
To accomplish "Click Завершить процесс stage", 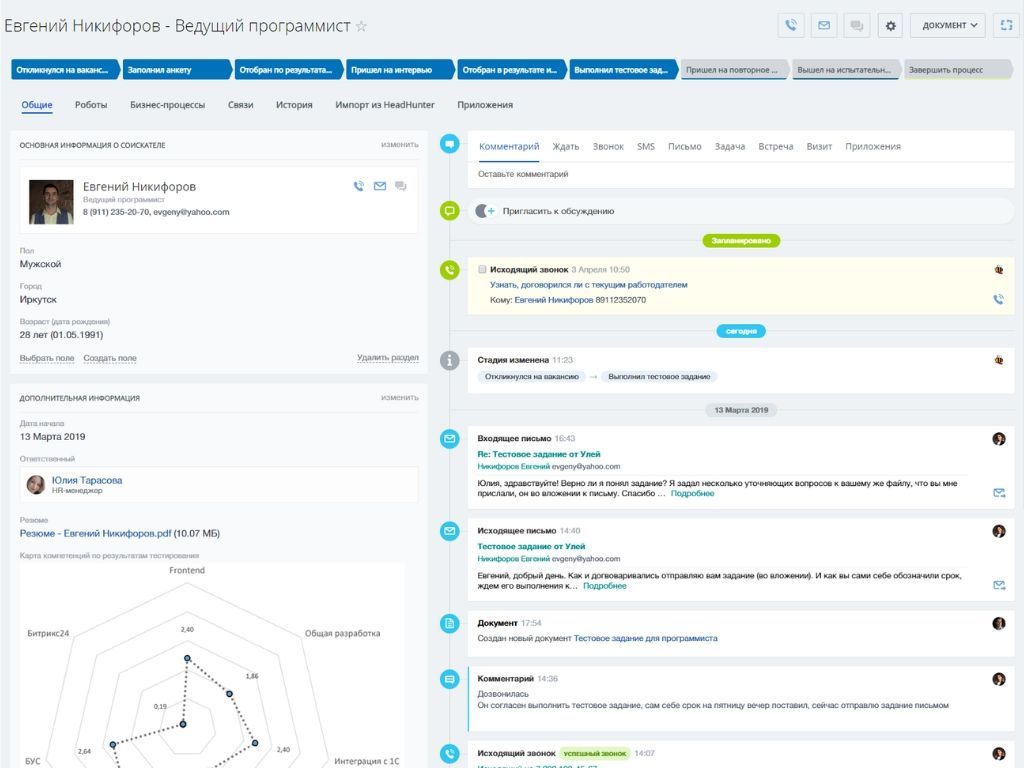I will click(957, 70).
